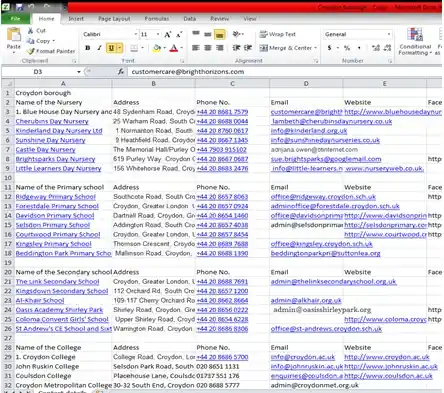The width and height of the screenshot is (444, 393).
Task: Open Conditional Formatting menu
Action: point(415,42)
